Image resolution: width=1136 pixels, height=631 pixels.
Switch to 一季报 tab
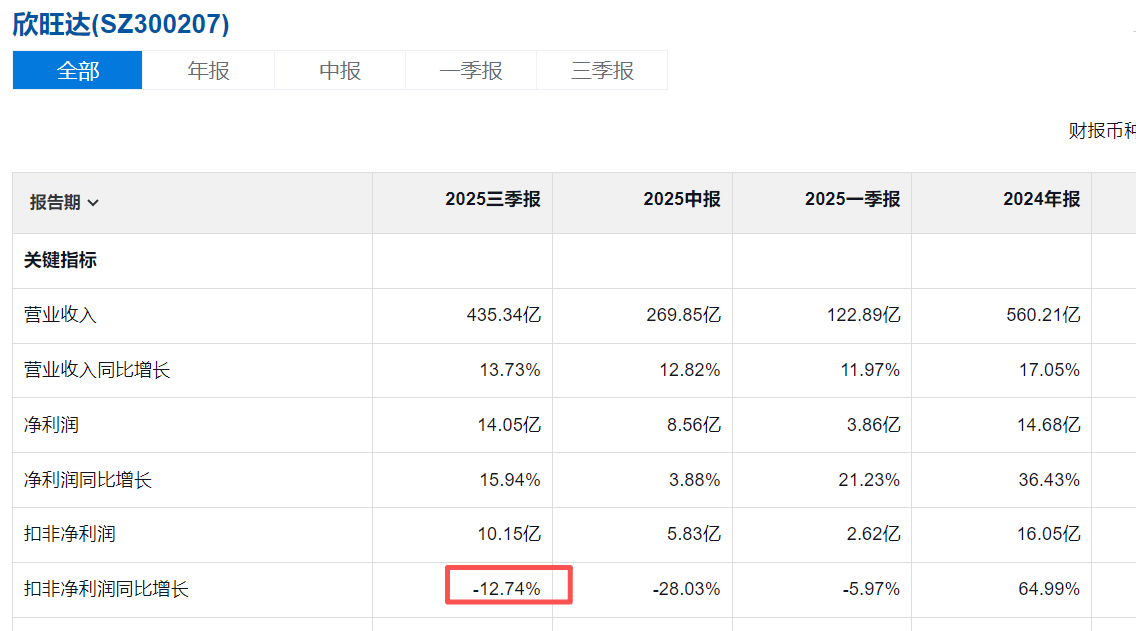tap(471, 71)
